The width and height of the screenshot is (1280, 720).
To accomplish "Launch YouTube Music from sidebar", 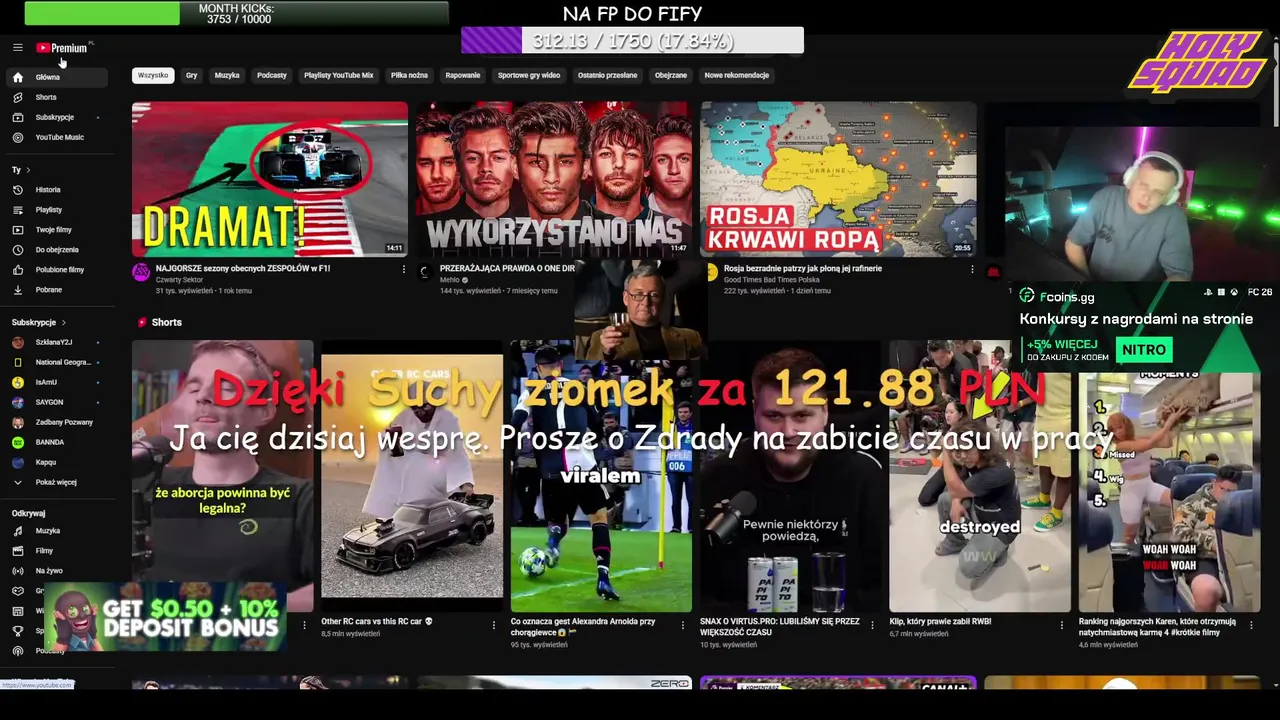I will pyautogui.click(x=60, y=137).
